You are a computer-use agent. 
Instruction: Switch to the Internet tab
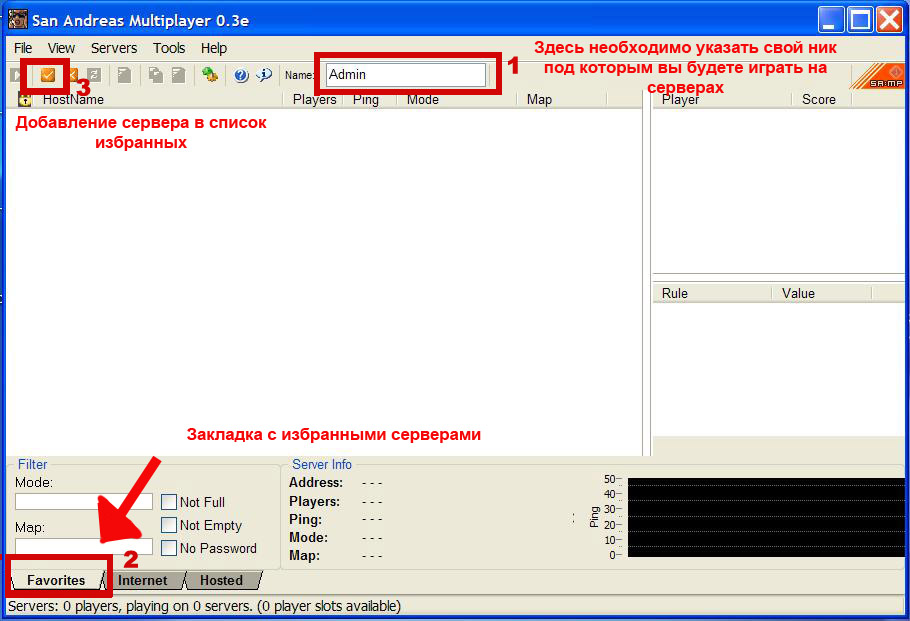pos(143,580)
